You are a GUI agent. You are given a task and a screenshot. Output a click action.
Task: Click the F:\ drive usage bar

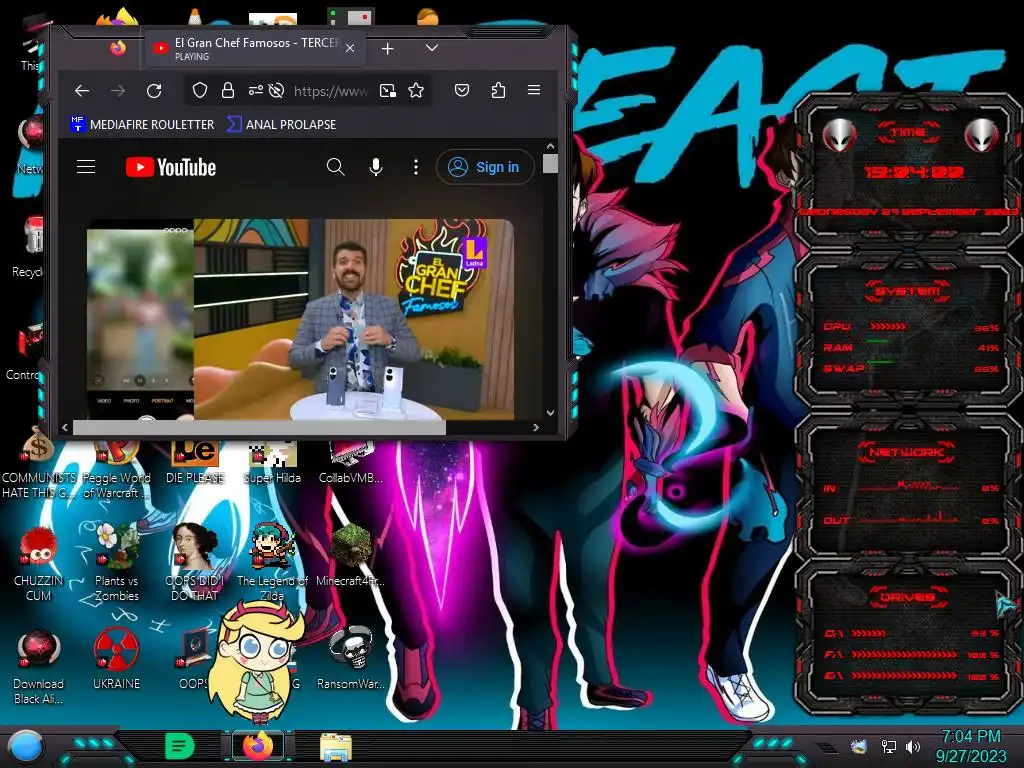[904, 654]
